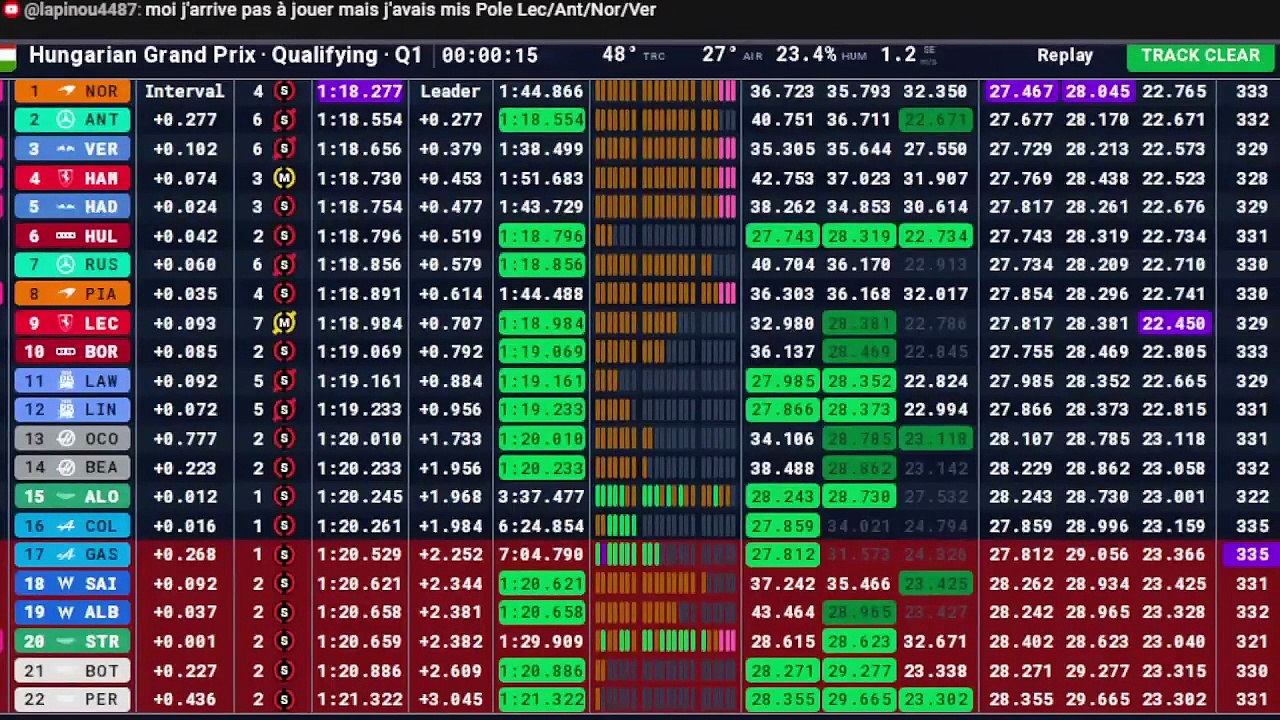Click Norris purple best lap 1:18.277

(x=359, y=91)
